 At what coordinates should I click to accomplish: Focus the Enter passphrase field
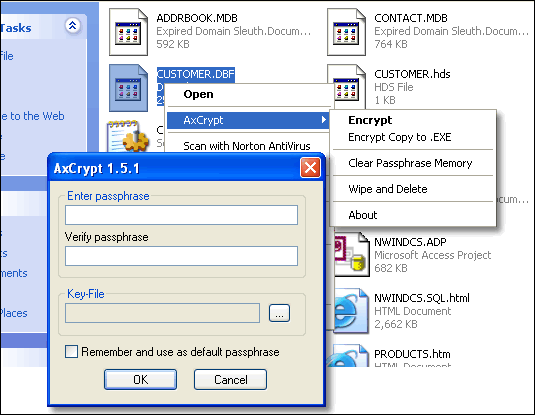(x=182, y=215)
